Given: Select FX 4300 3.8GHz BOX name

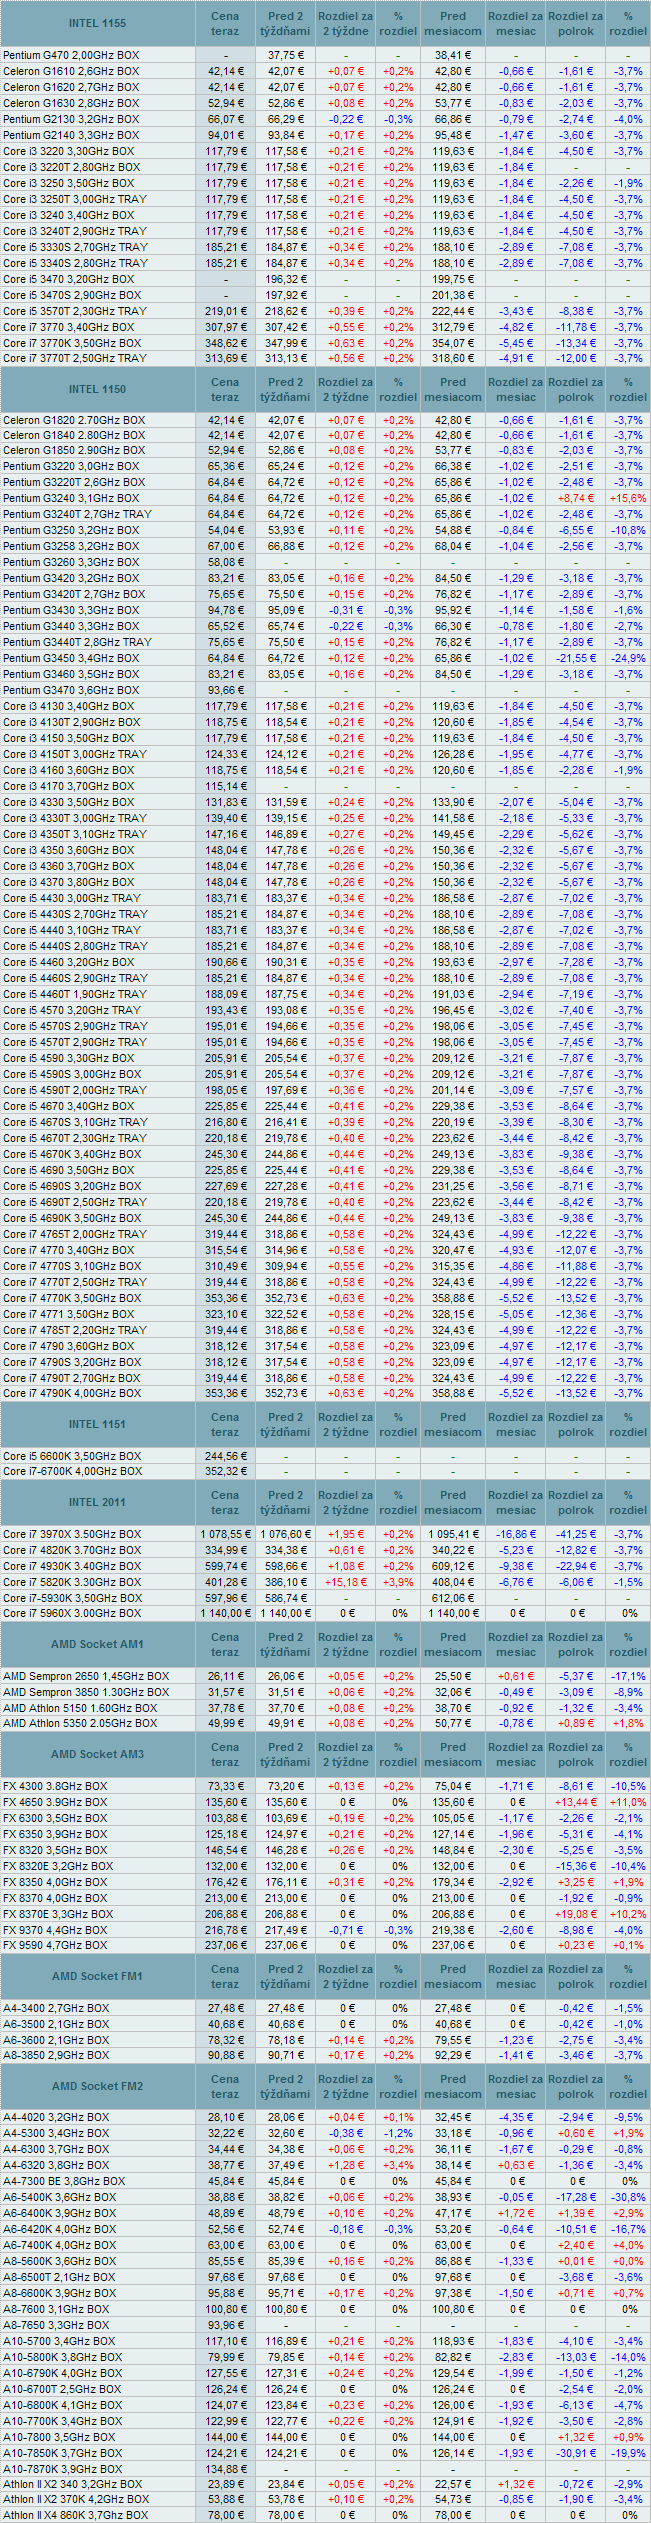Looking at the screenshot, I should (x=55, y=1786).
